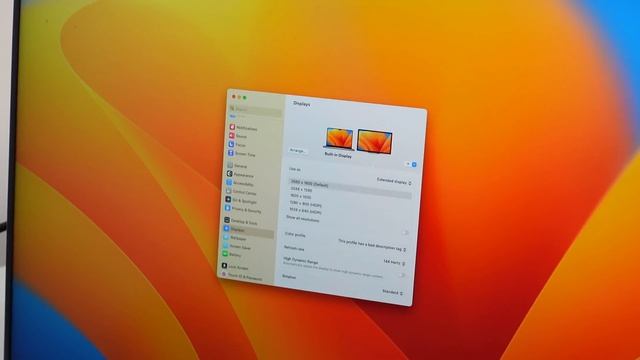The width and height of the screenshot is (640, 360).
Task: Open the Color profile dropdown
Action: pos(372,245)
